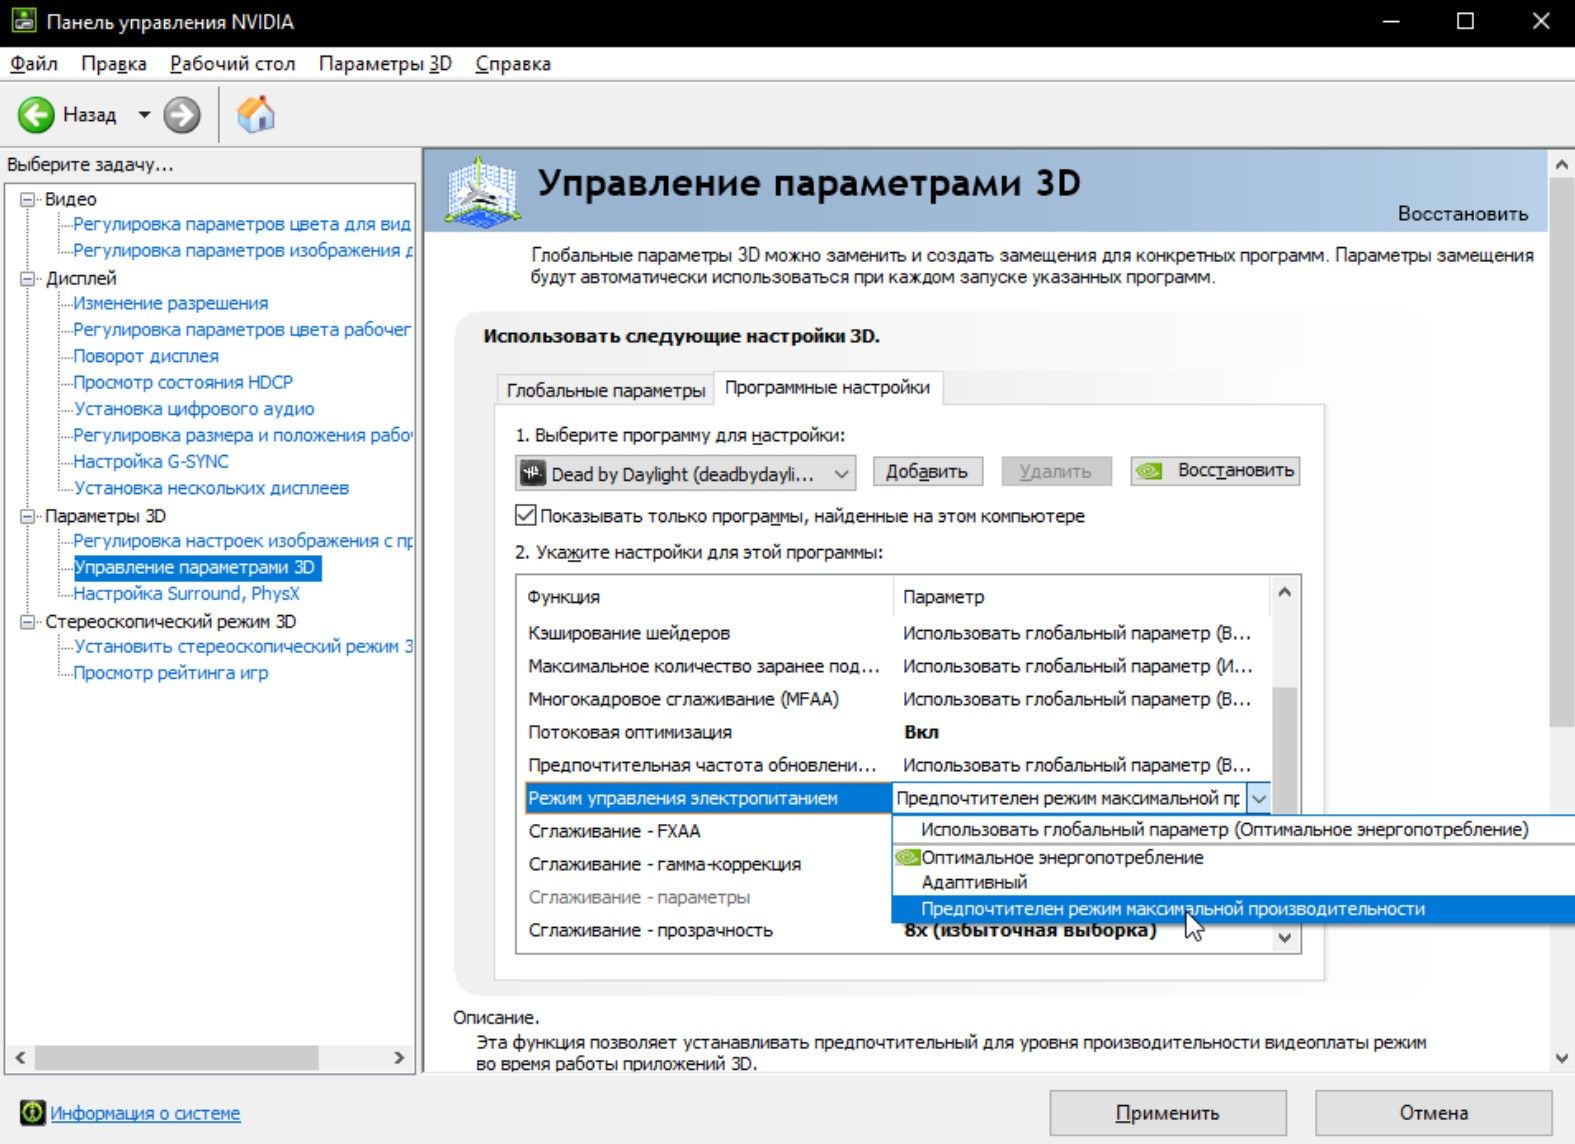Viewport: 1575px width, 1144px height.
Task: Click settings list scroll up arrow
Action: point(1285,592)
